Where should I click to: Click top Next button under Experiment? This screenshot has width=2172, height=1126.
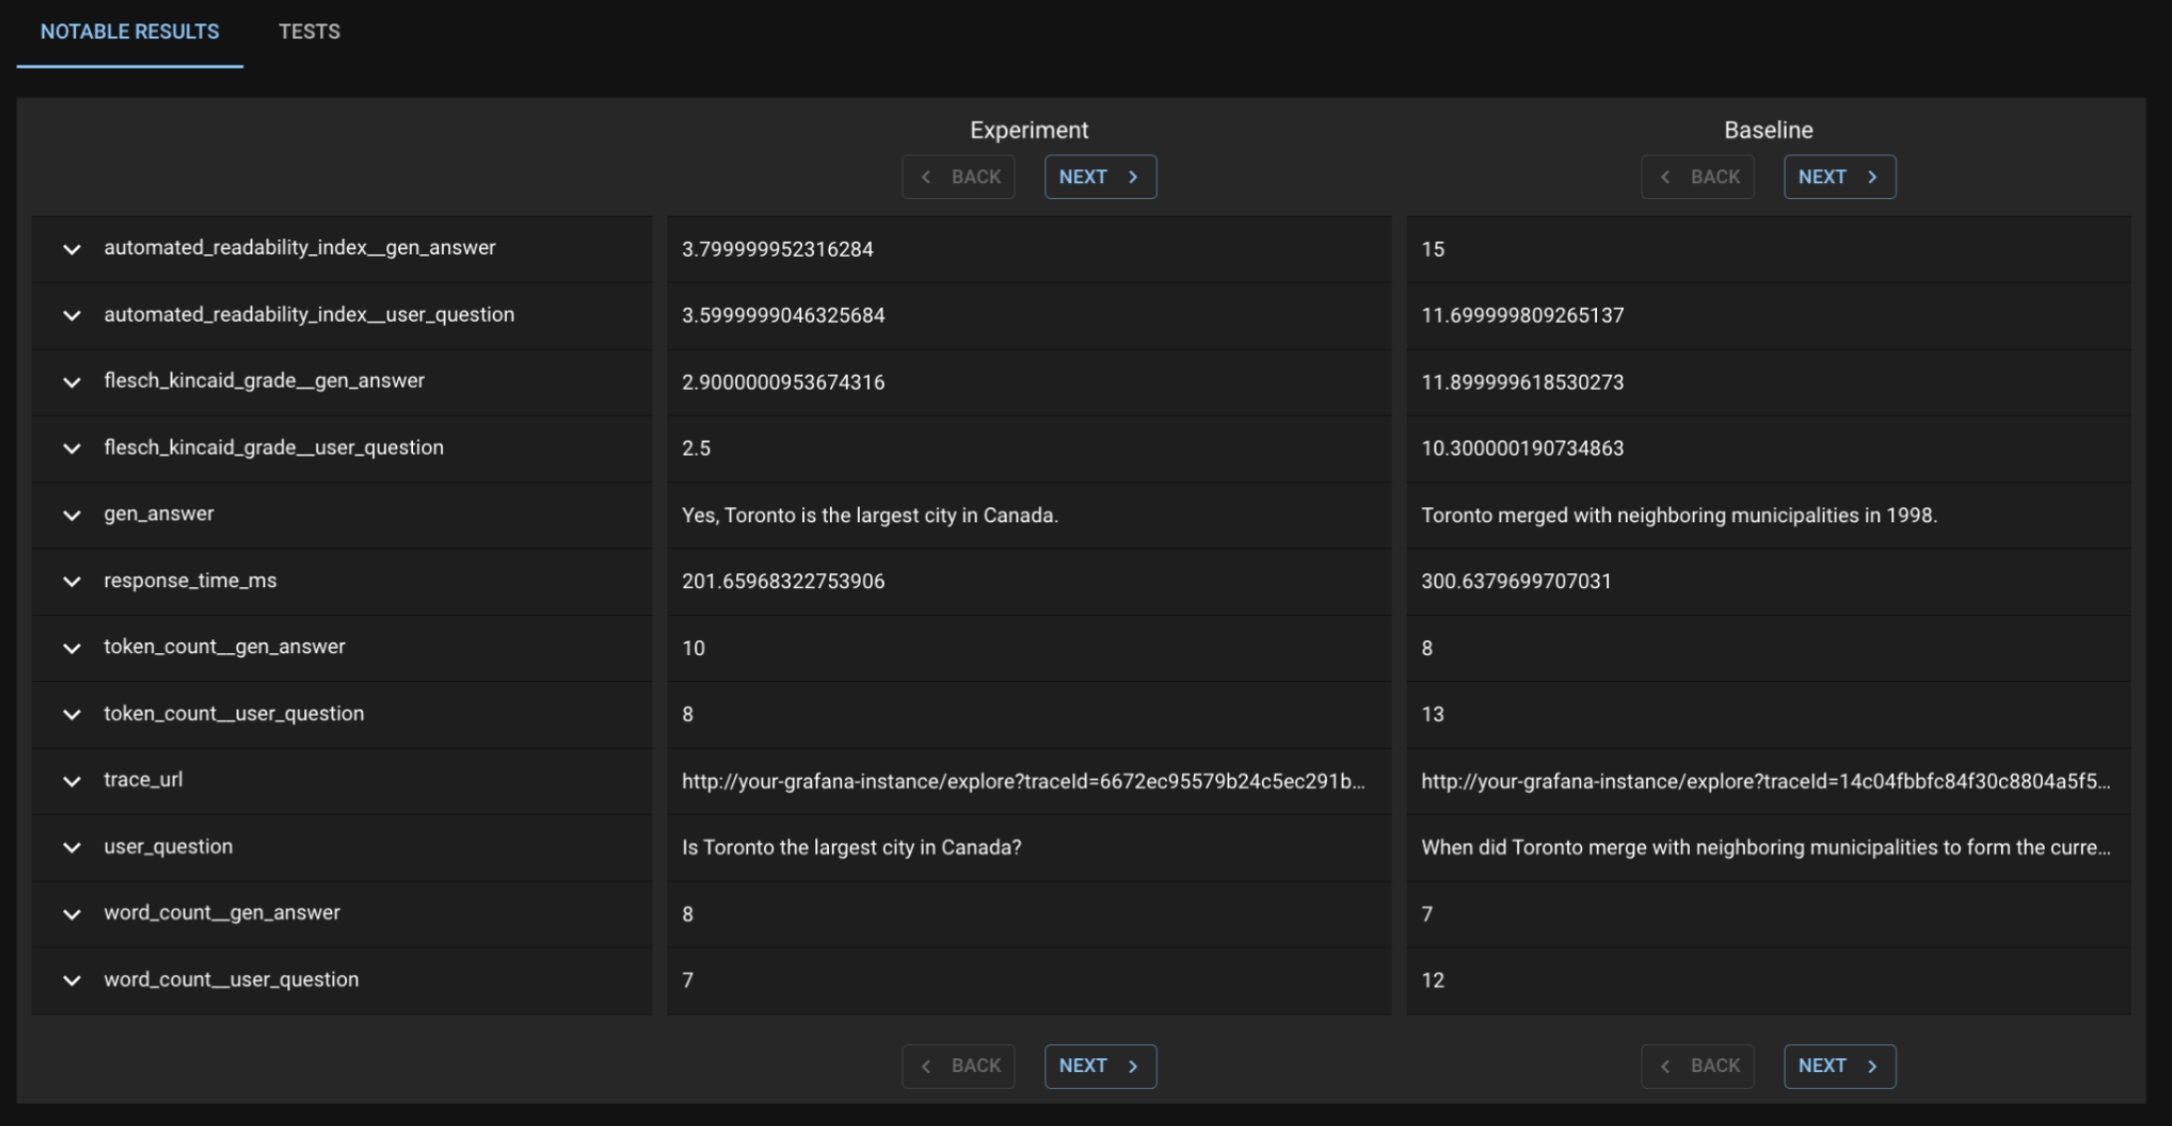(x=1100, y=177)
